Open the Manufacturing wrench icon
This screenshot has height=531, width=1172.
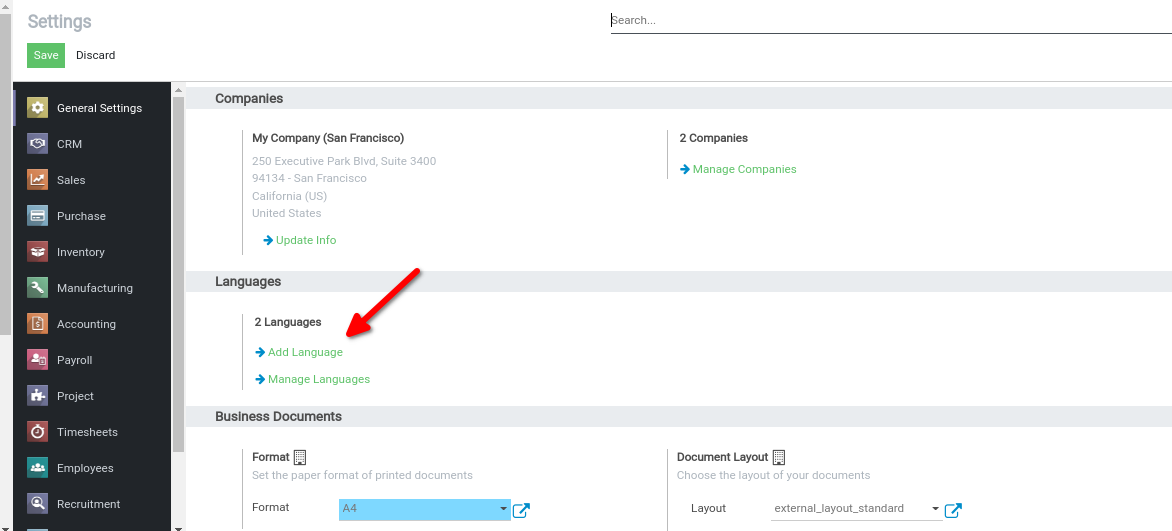[x=38, y=288]
